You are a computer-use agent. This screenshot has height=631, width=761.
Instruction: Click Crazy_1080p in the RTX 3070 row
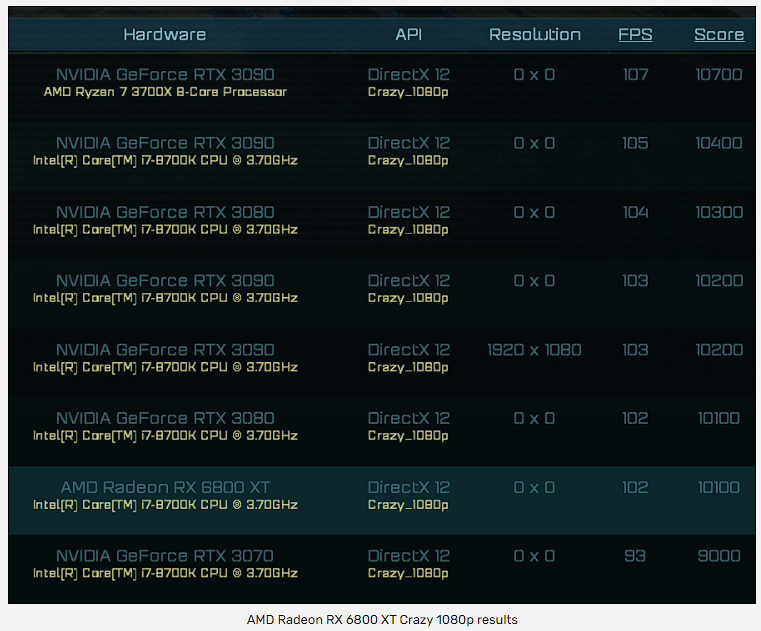click(x=408, y=573)
